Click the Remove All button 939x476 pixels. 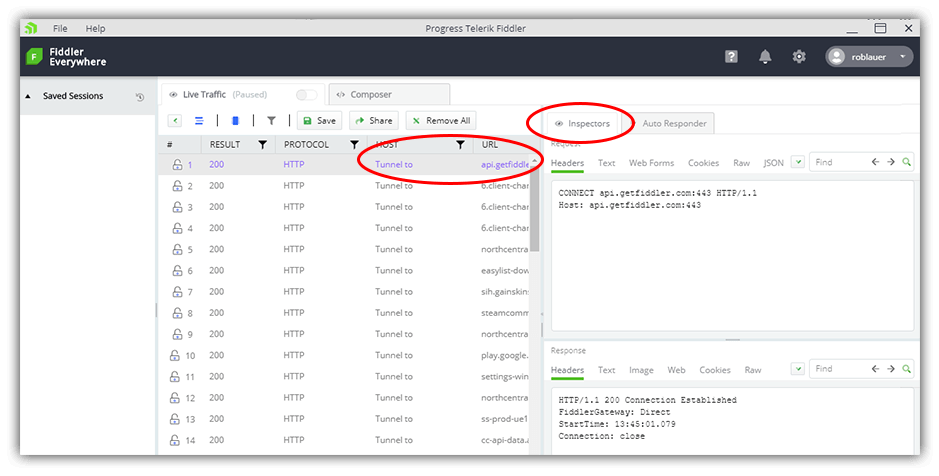click(x=441, y=121)
